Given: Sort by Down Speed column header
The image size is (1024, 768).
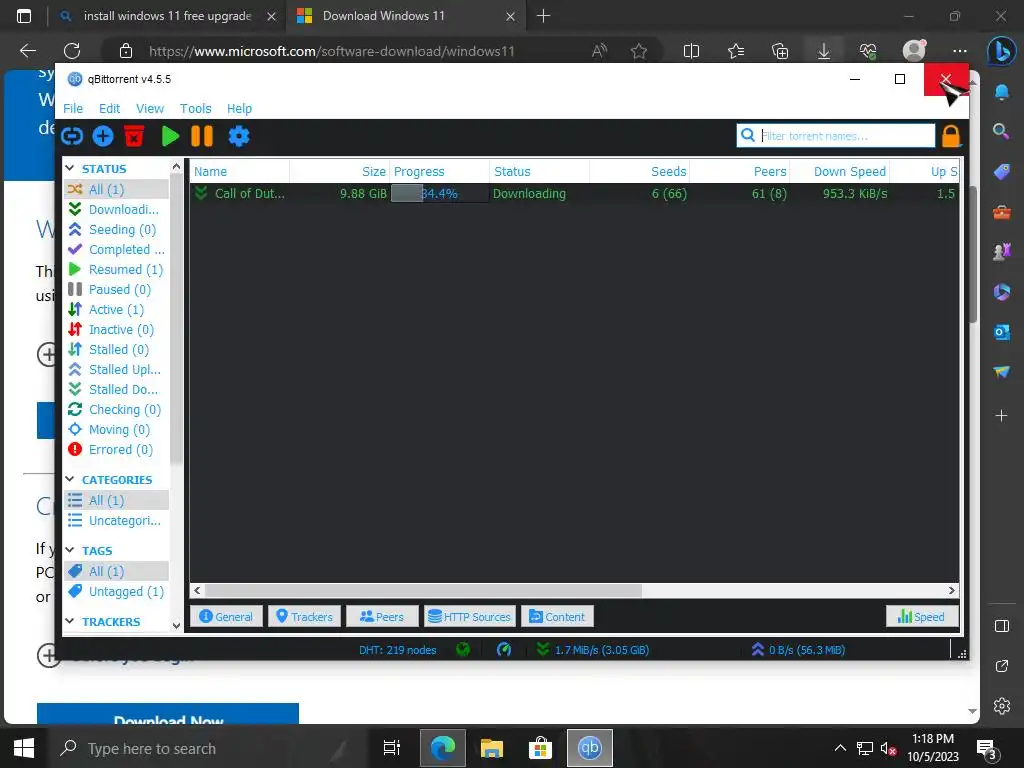Looking at the screenshot, I should [x=839, y=172].
